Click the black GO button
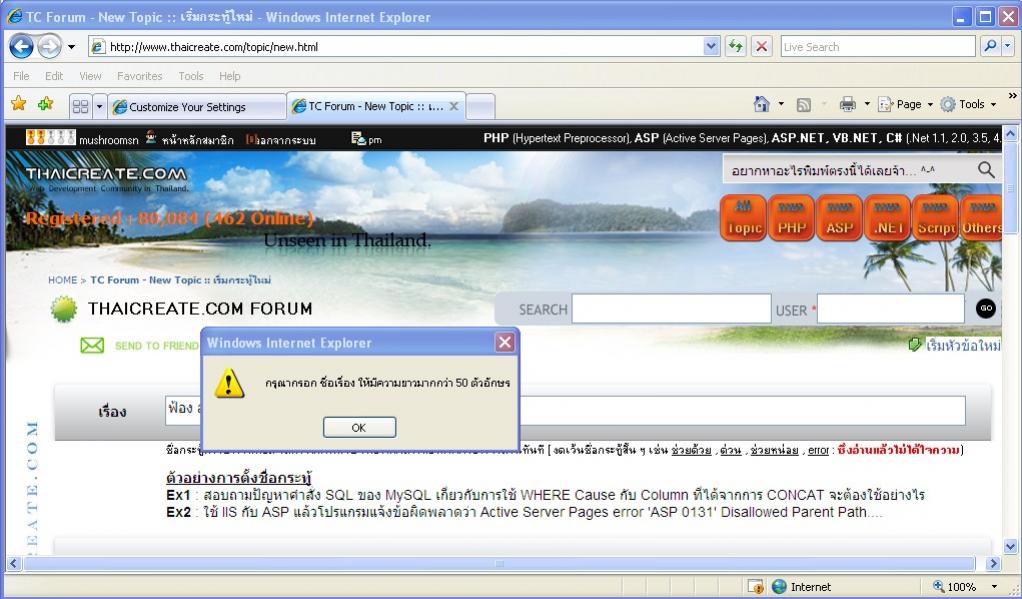The image size is (1022, 599). click(986, 308)
